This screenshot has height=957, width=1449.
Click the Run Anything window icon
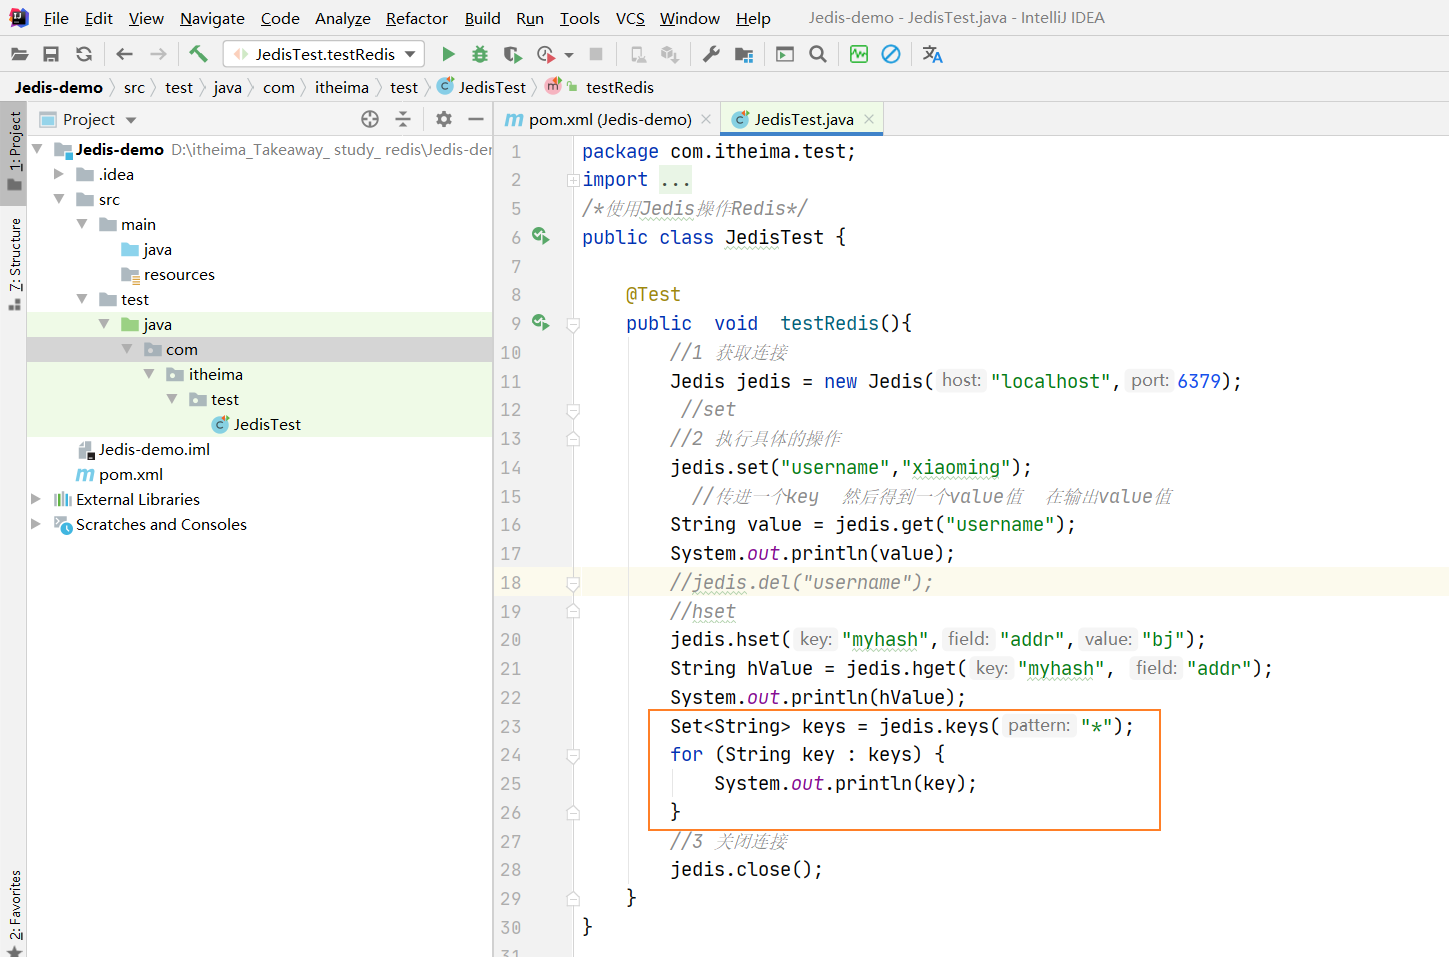pyautogui.click(x=785, y=54)
